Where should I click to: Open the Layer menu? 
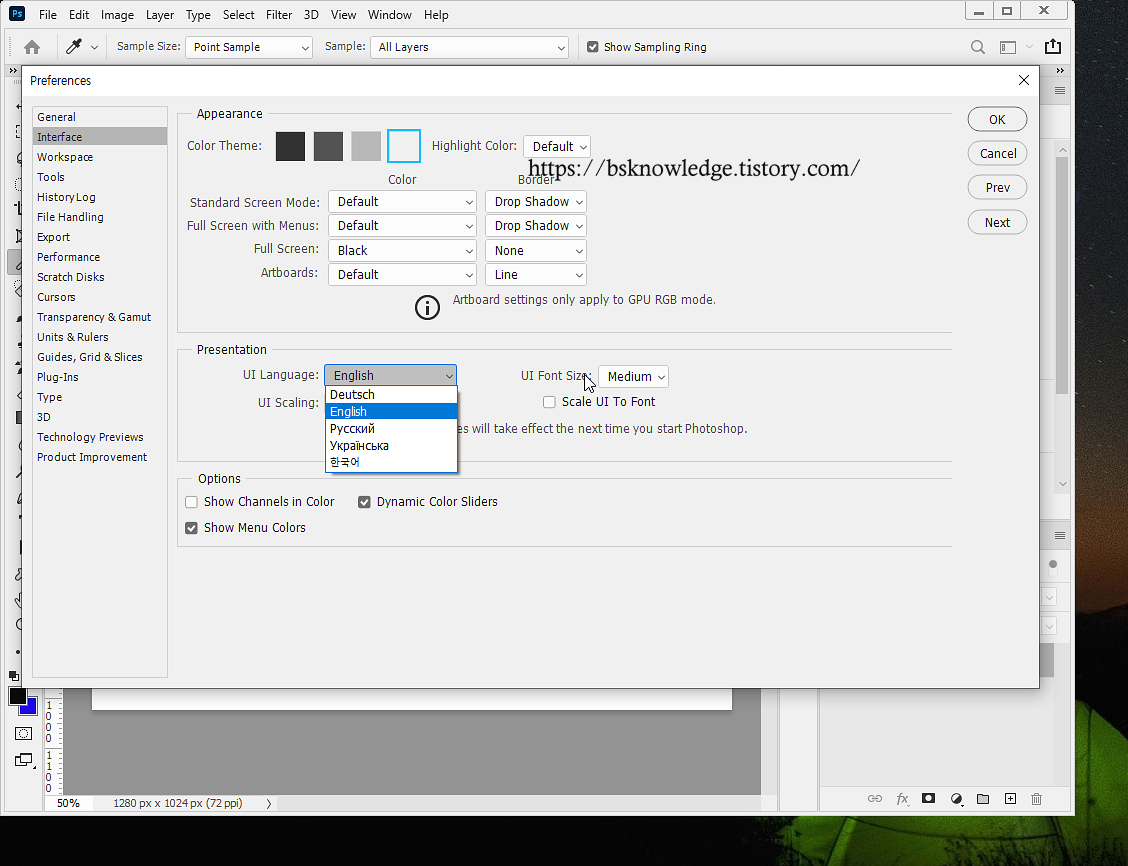(160, 15)
